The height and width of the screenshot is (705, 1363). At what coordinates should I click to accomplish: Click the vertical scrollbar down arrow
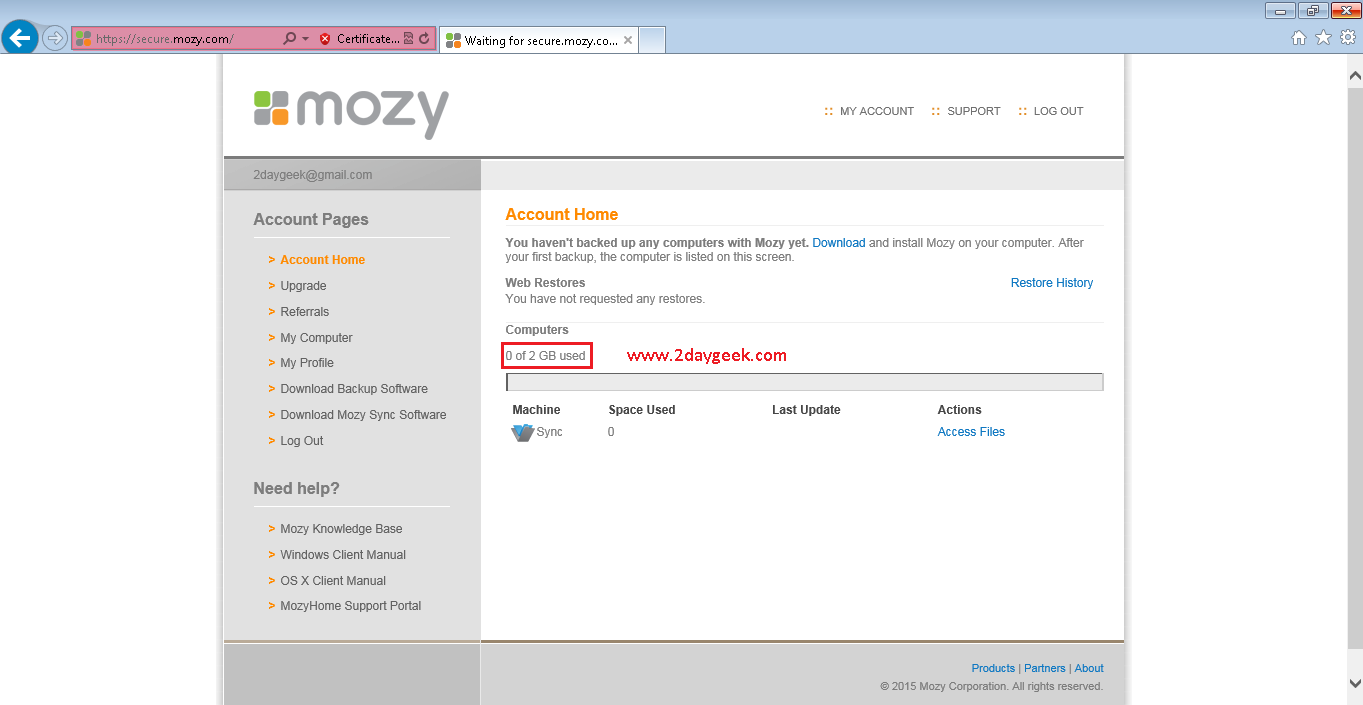coord(1355,683)
